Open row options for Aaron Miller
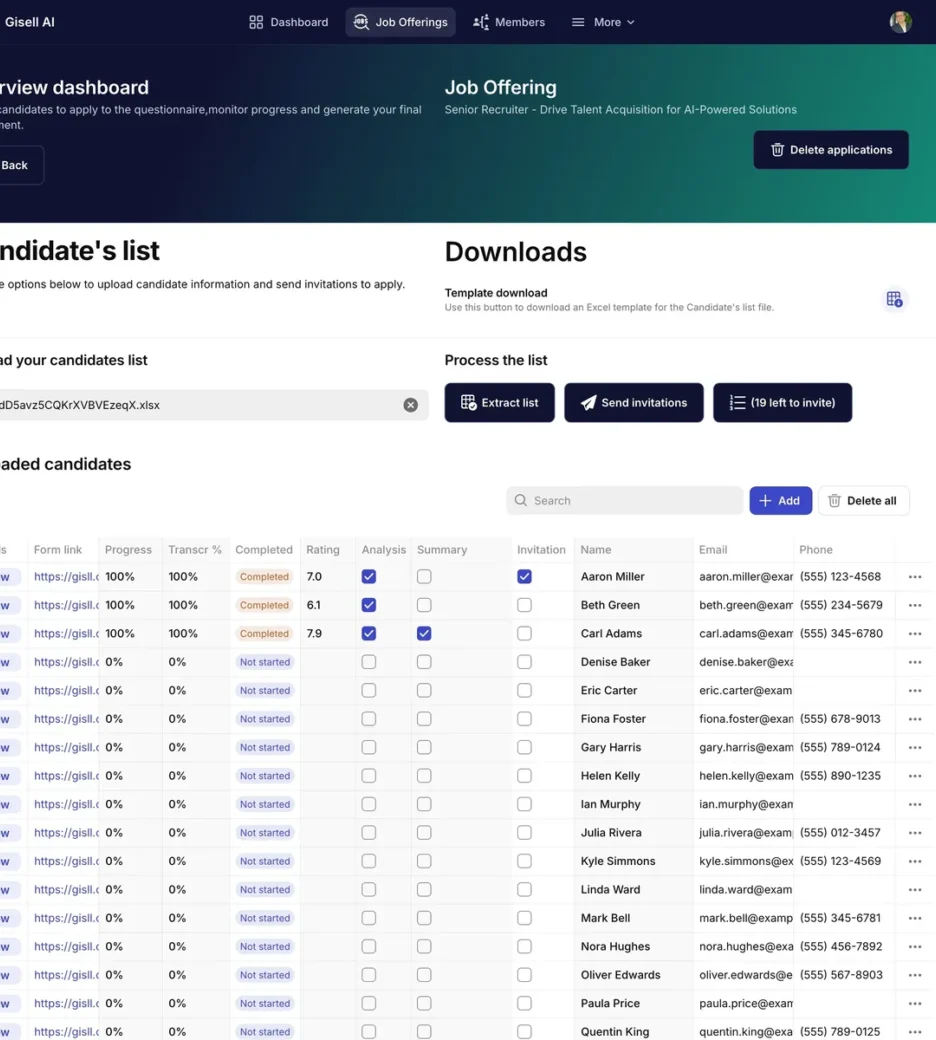Screen dimensions: 936x1040 point(914,577)
